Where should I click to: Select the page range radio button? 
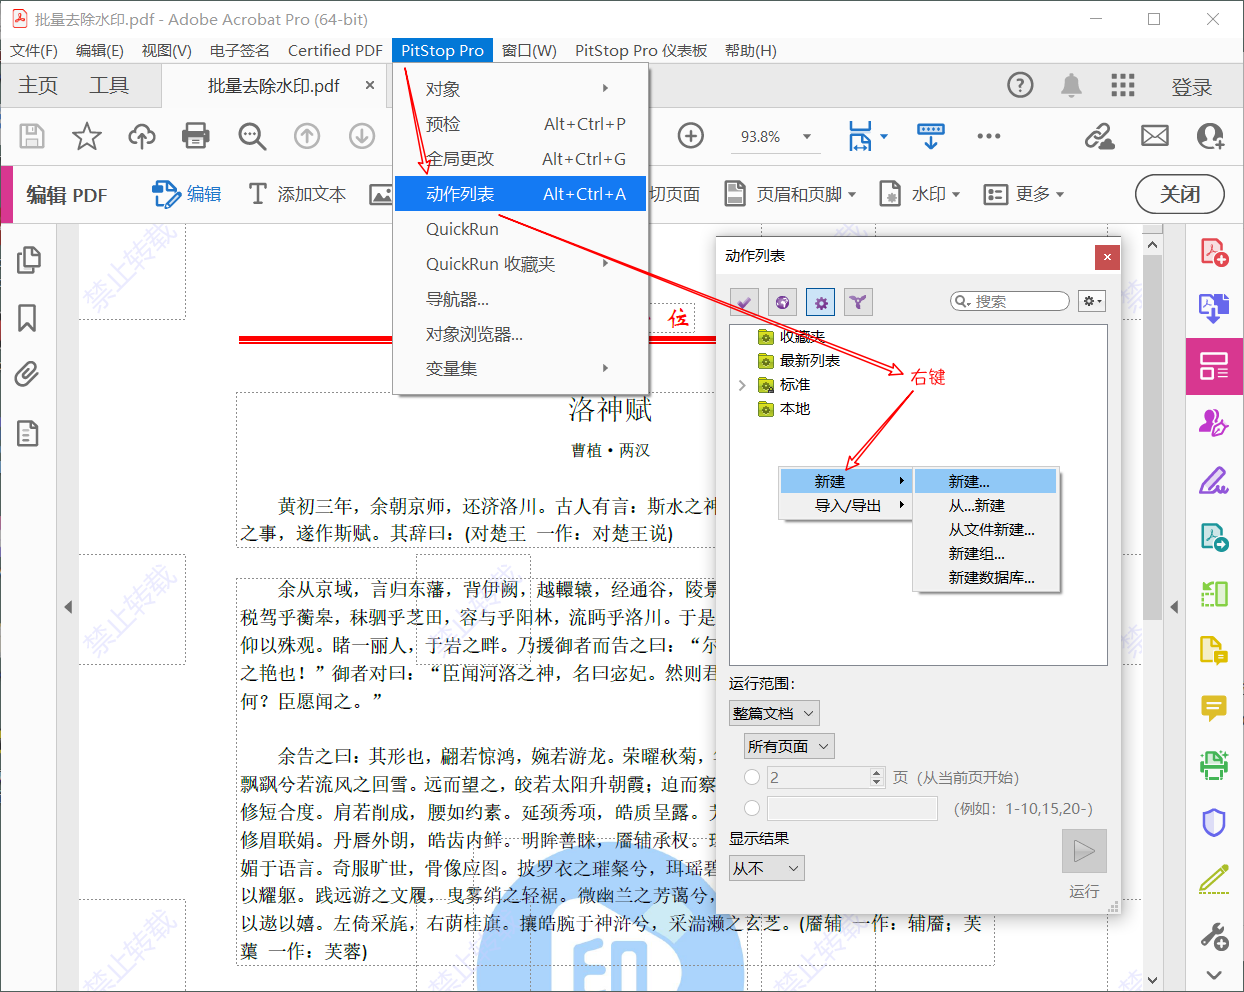tap(752, 808)
